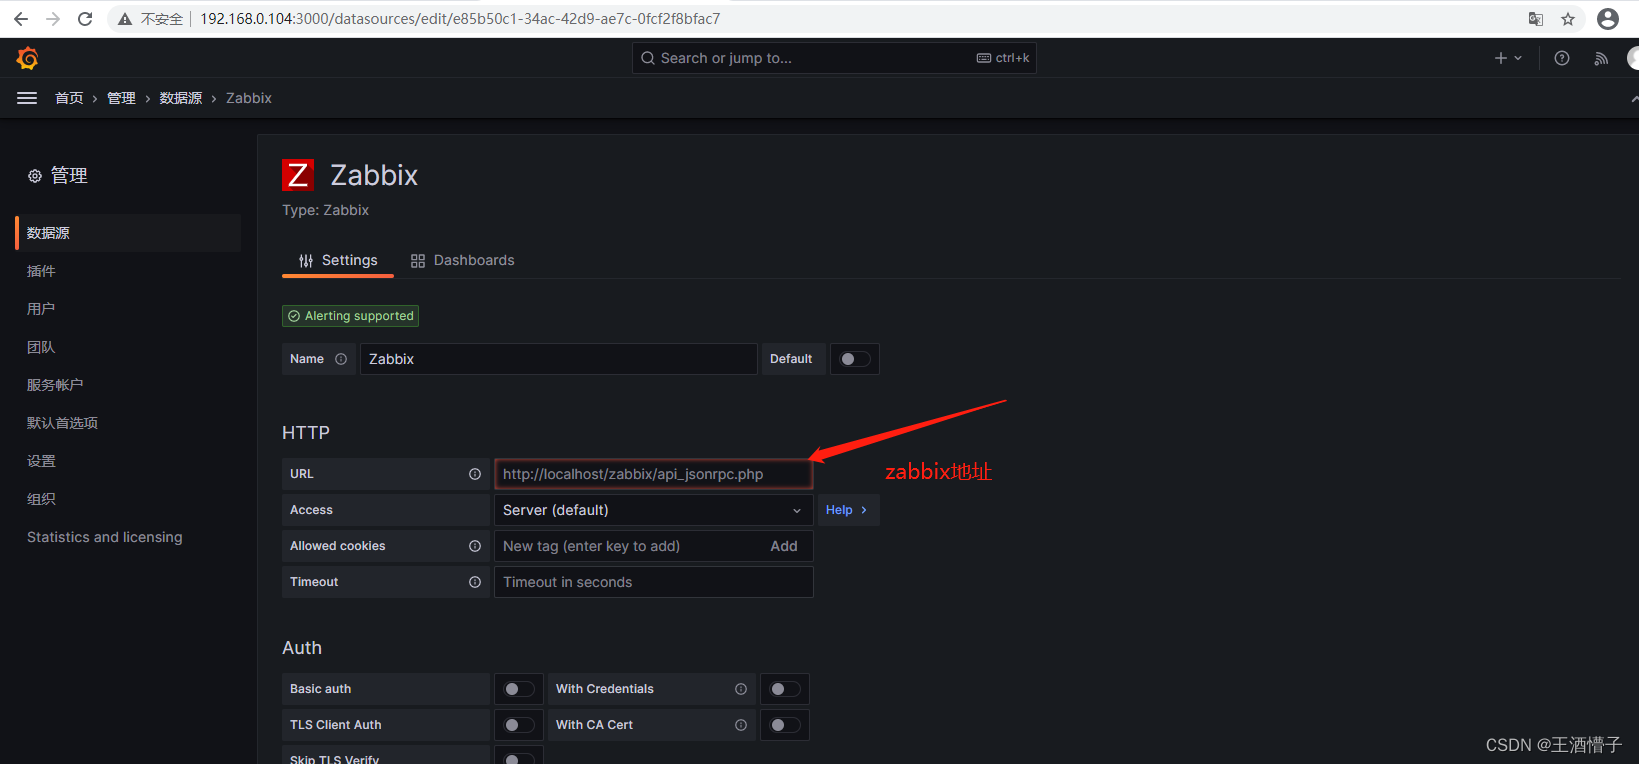
Task: Open the Grafana help question icon
Action: (x=1562, y=58)
